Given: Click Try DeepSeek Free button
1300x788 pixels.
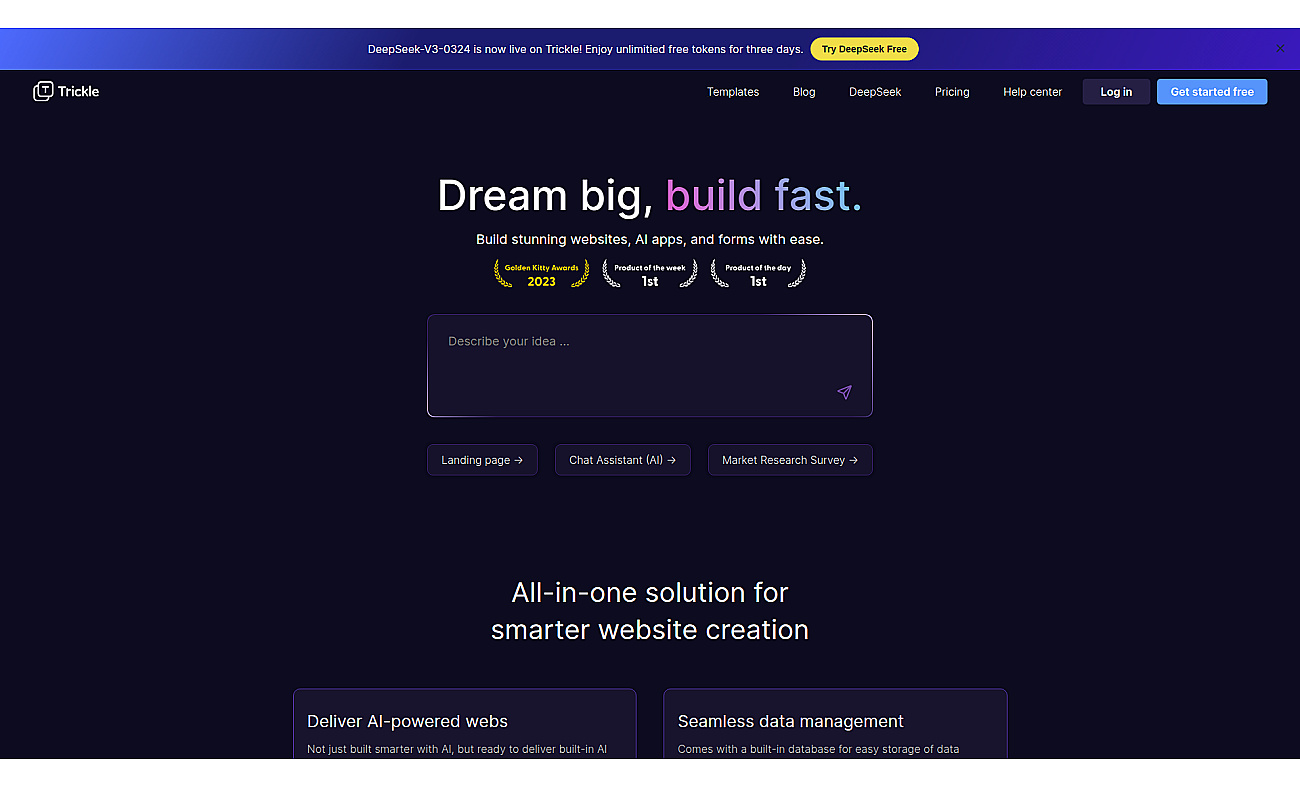Looking at the screenshot, I should pos(864,49).
